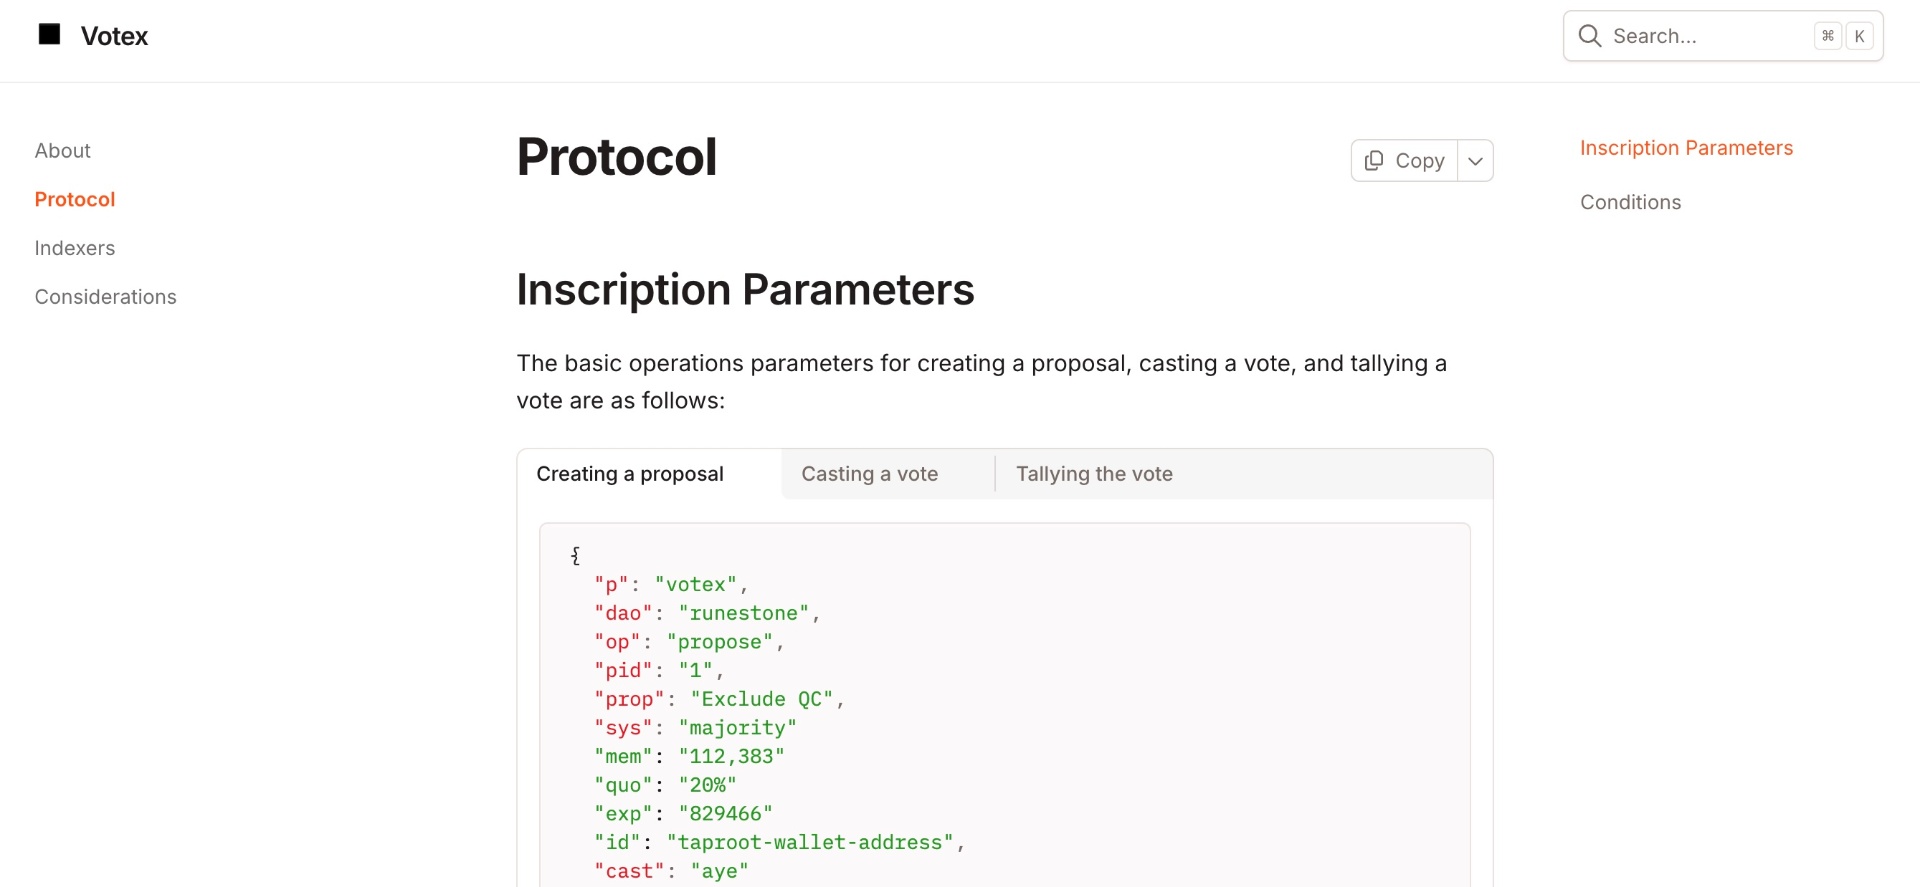
Task: Expand the Copy button dropdown chevron
Action: pos(1475,161)
